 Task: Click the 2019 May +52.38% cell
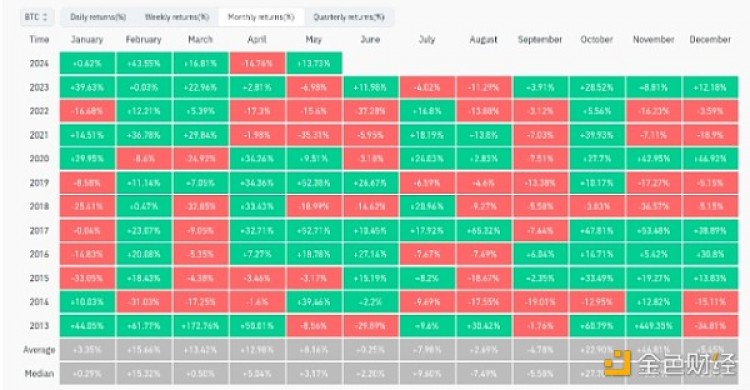[x=314, y=183]
